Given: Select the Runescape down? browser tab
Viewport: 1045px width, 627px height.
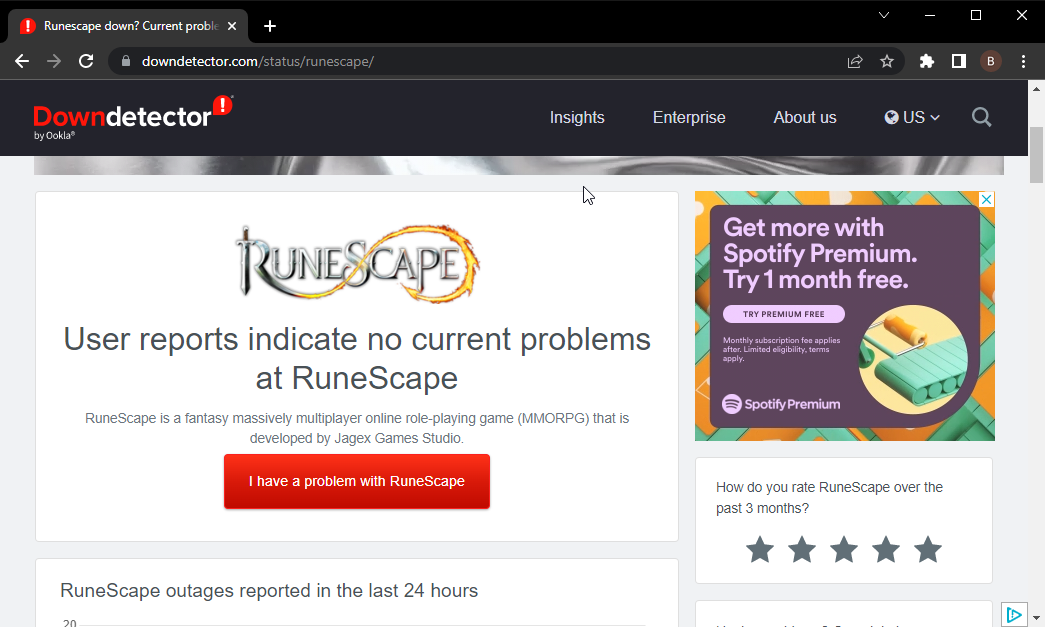Looking at the screenshot, I should pyautogui.click(x=127, y=26).
